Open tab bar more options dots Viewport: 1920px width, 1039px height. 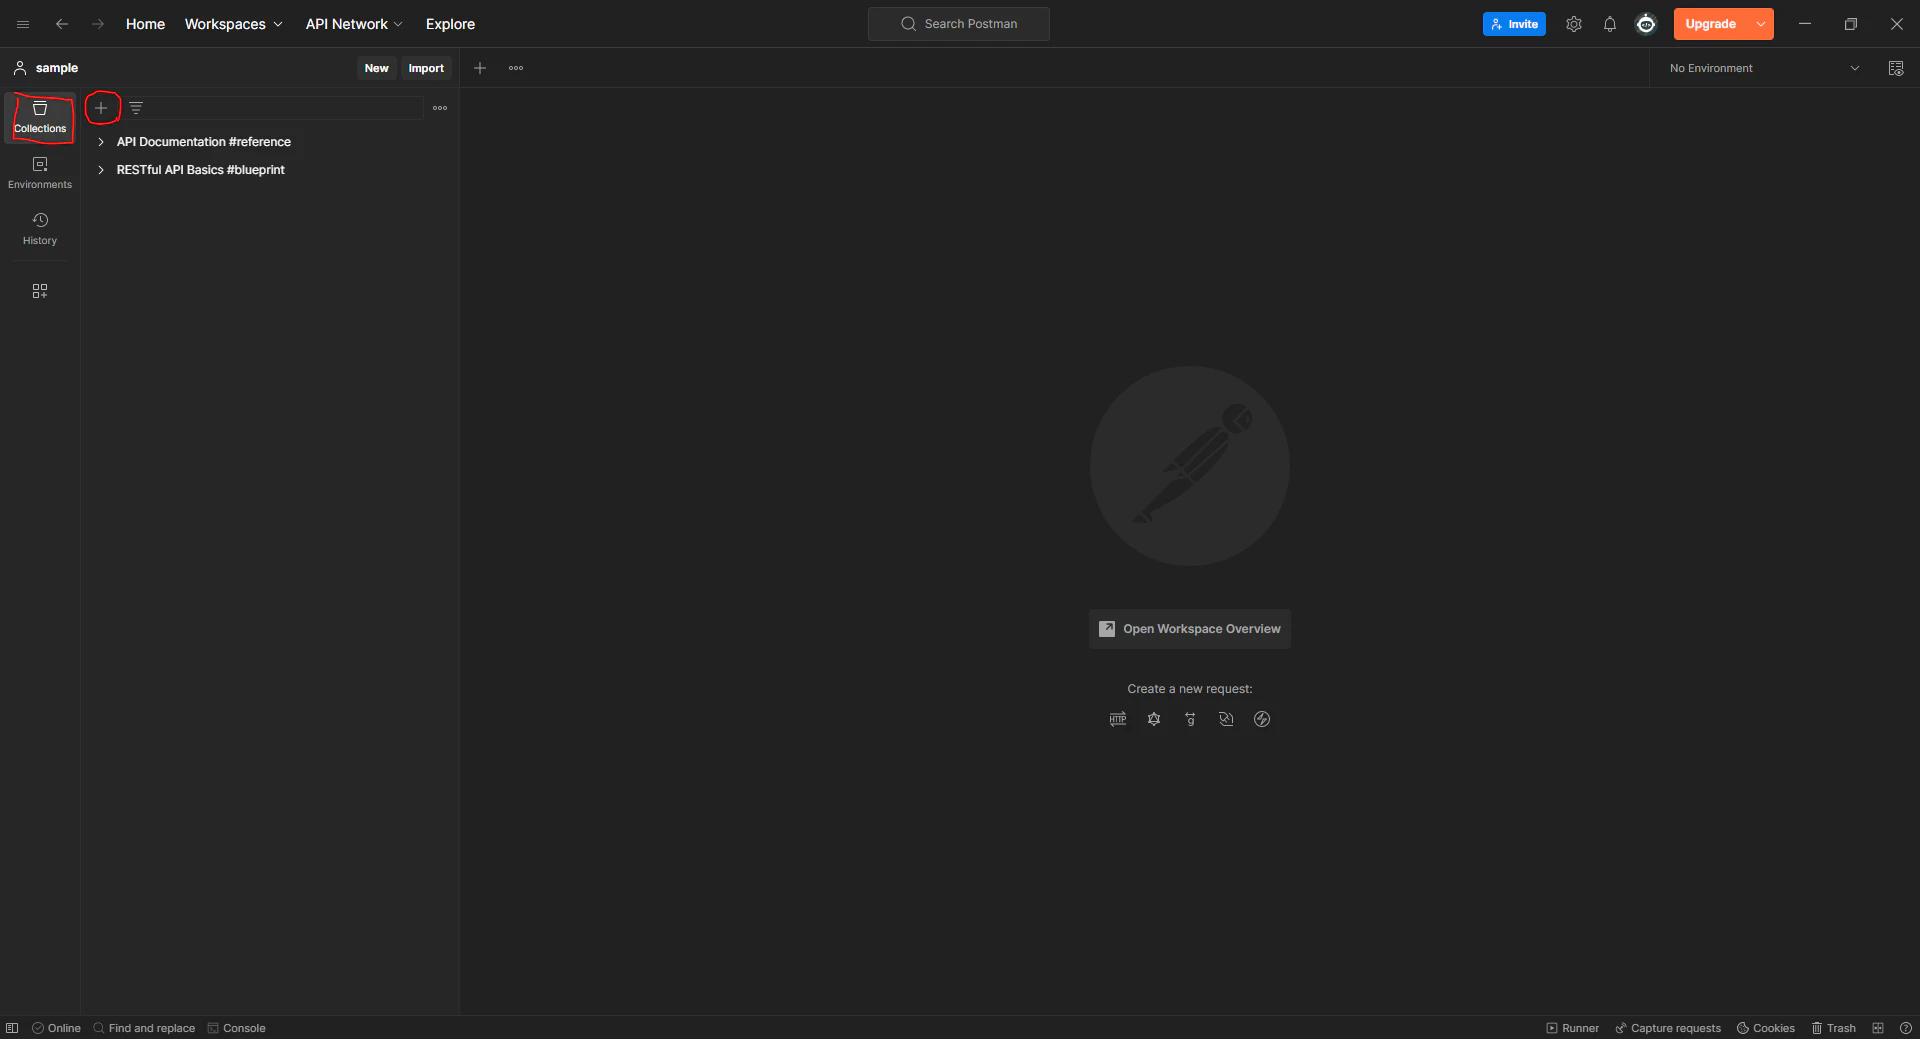click(516, 68)
